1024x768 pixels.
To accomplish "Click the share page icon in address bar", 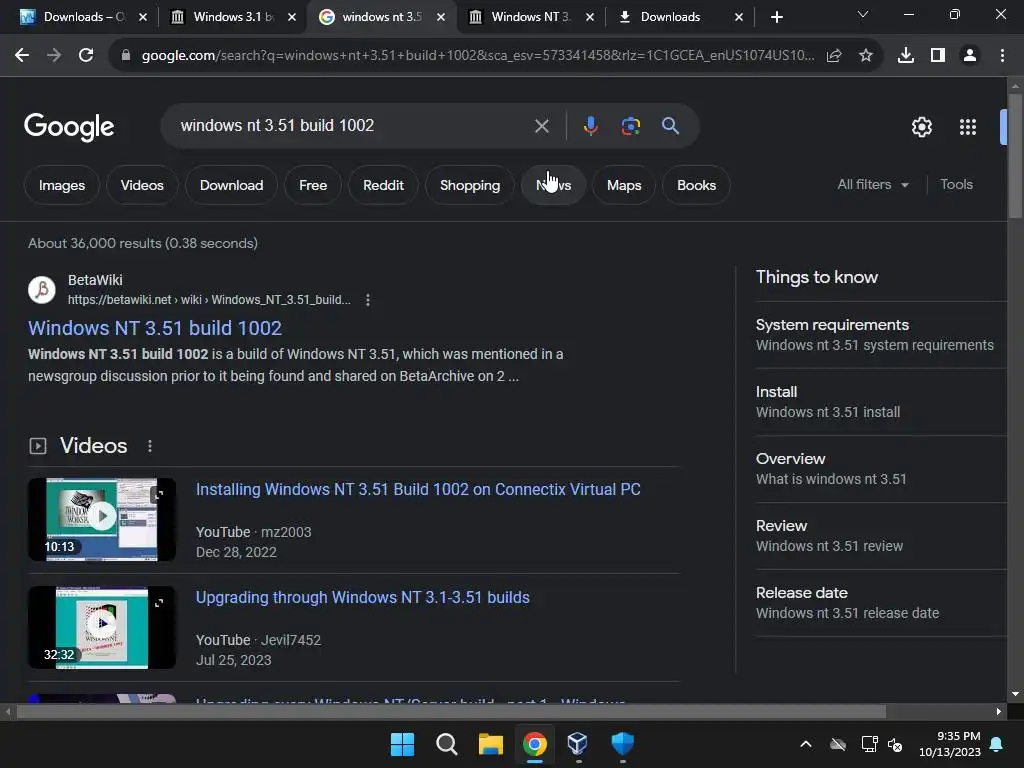I will (834, 56).
